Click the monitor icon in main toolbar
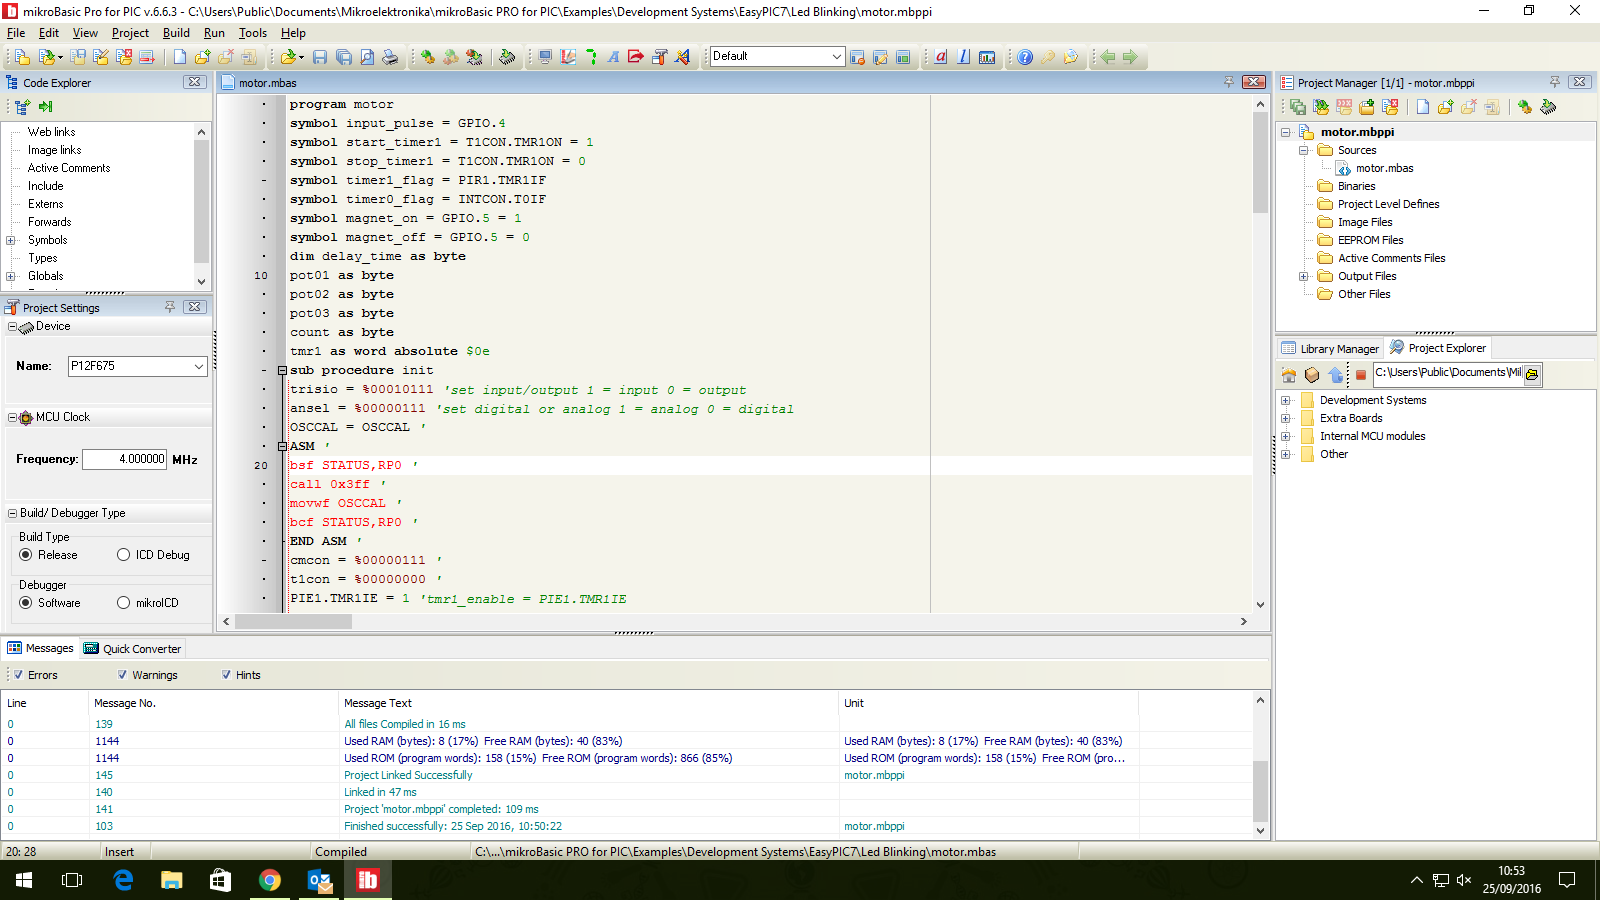Screen dimensions: 1600x900 [x=545, y=57]
